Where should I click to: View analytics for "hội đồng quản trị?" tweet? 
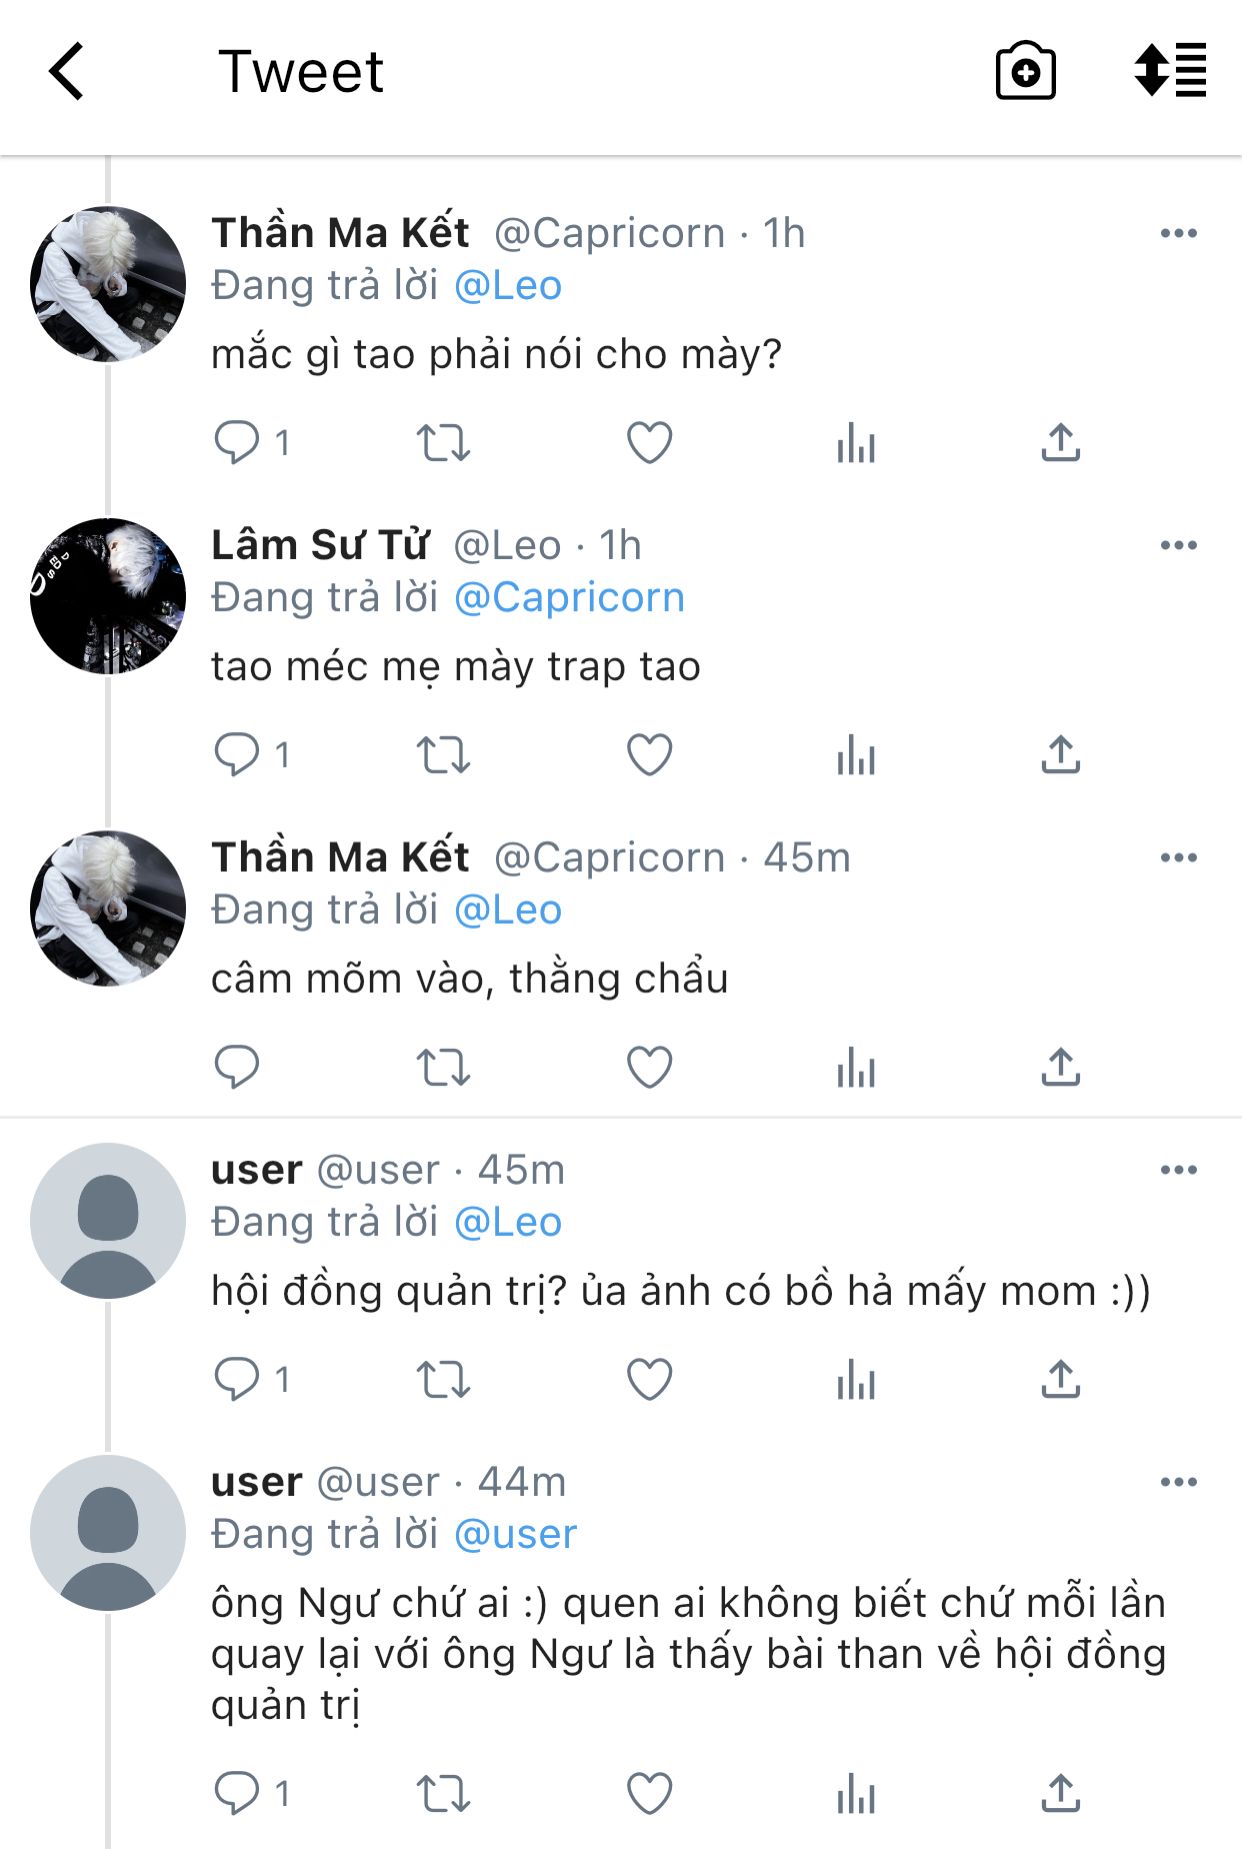[855, 1380]
